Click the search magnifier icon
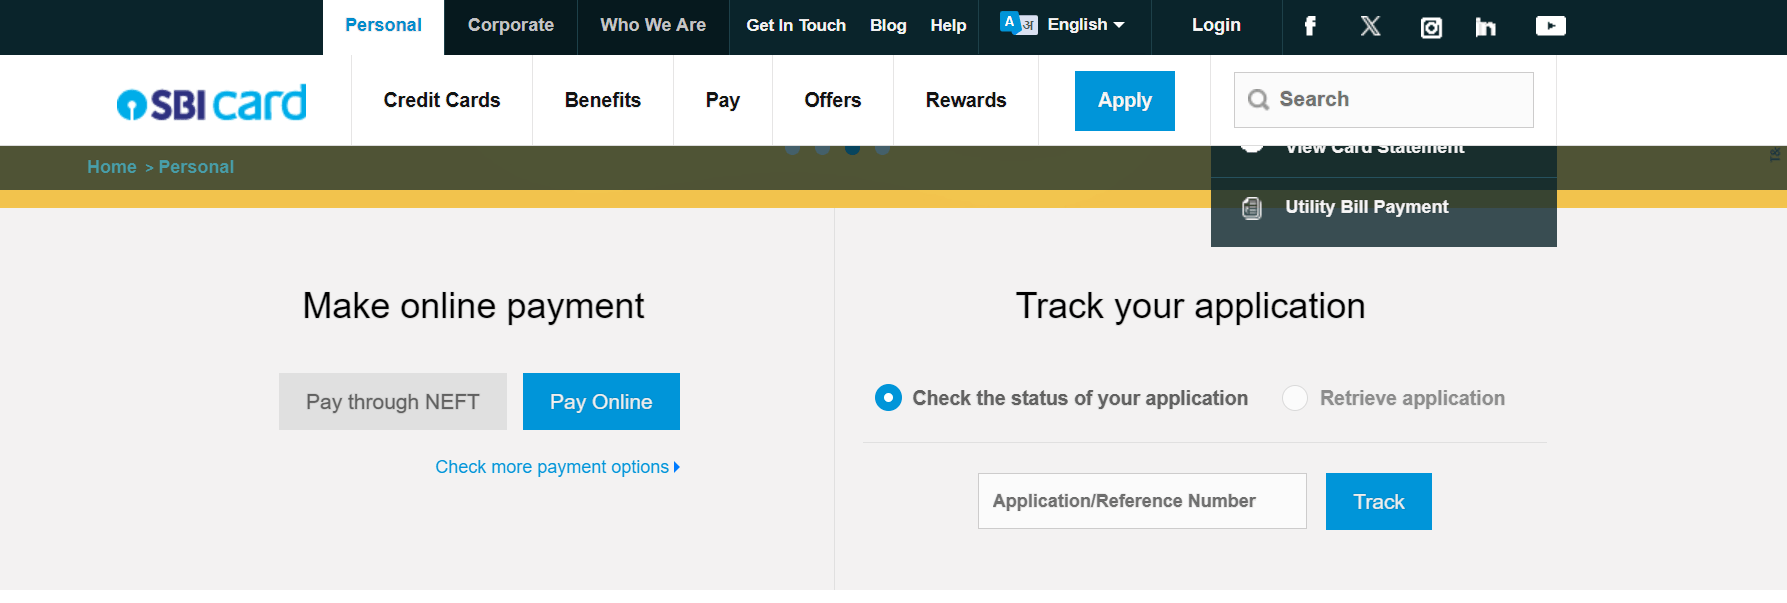Viewport: 1787px width, 603px height. click(x=1259, y=100)
